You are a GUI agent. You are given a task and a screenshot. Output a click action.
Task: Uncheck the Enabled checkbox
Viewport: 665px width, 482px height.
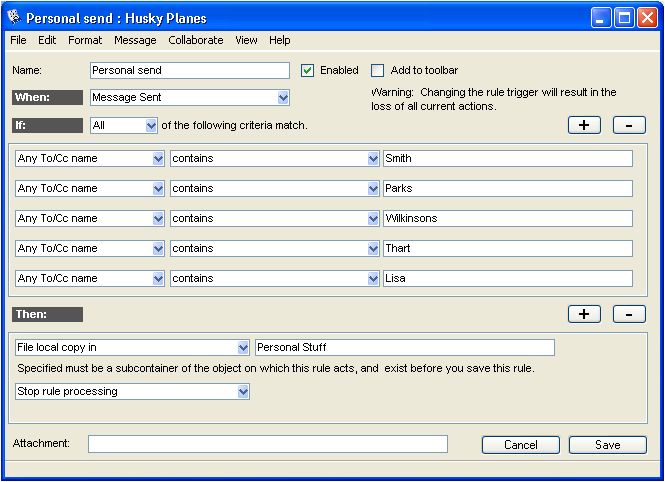(x=308, y=71)
